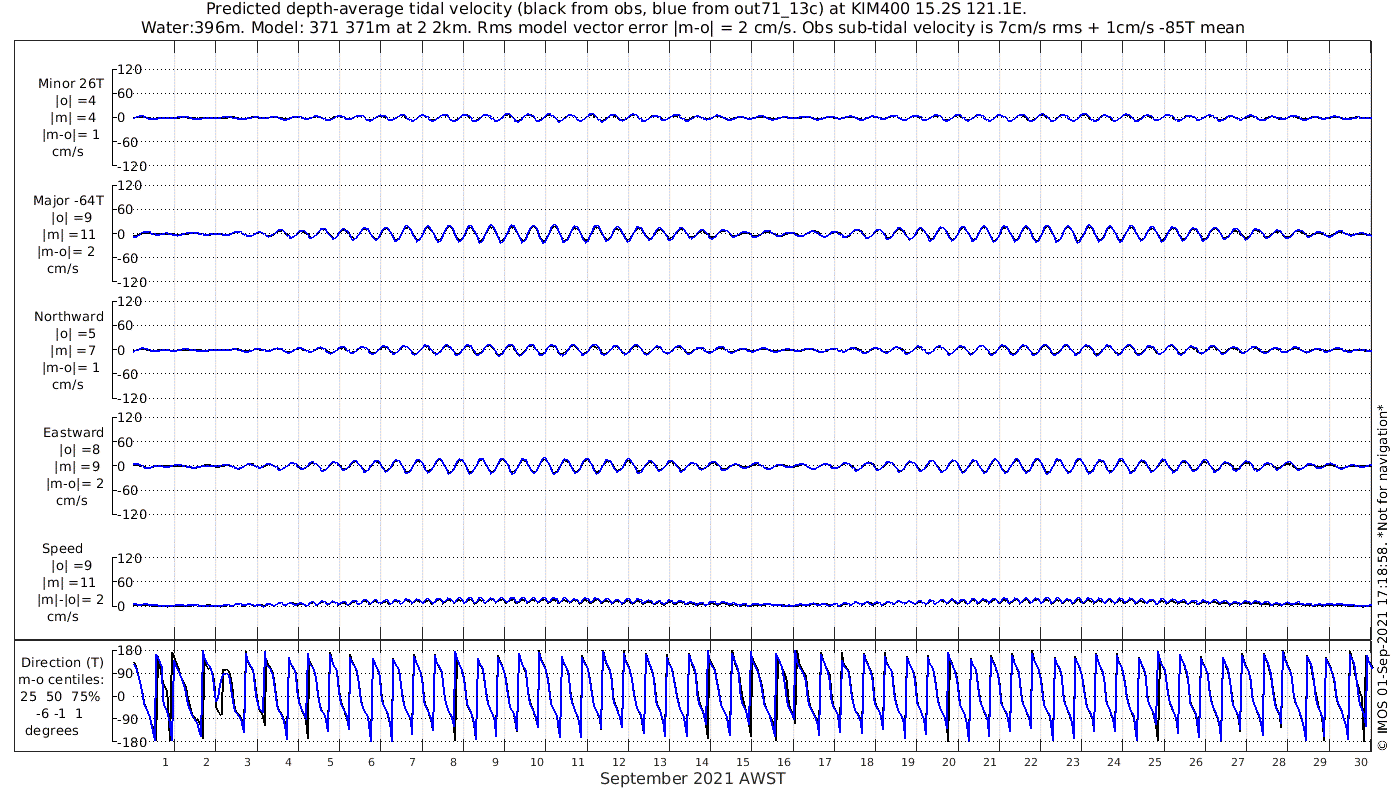Click the 'September 2021 AWST' axis title
Screen dimensions: 1400x800
tap(693, 779)
